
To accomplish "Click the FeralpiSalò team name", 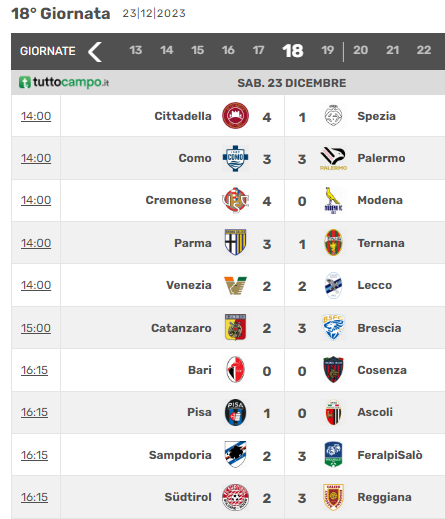I will coord(390,455).
